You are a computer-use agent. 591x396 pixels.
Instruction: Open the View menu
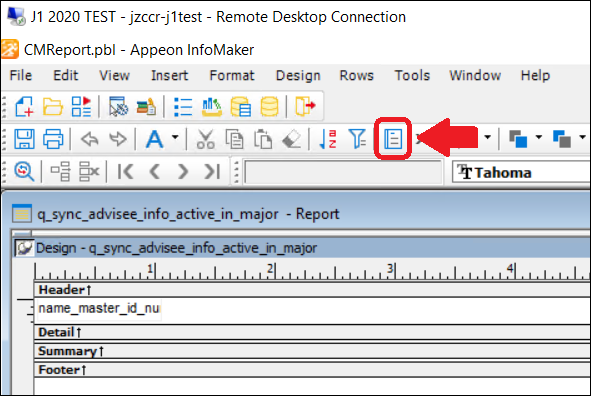(114, 75)
